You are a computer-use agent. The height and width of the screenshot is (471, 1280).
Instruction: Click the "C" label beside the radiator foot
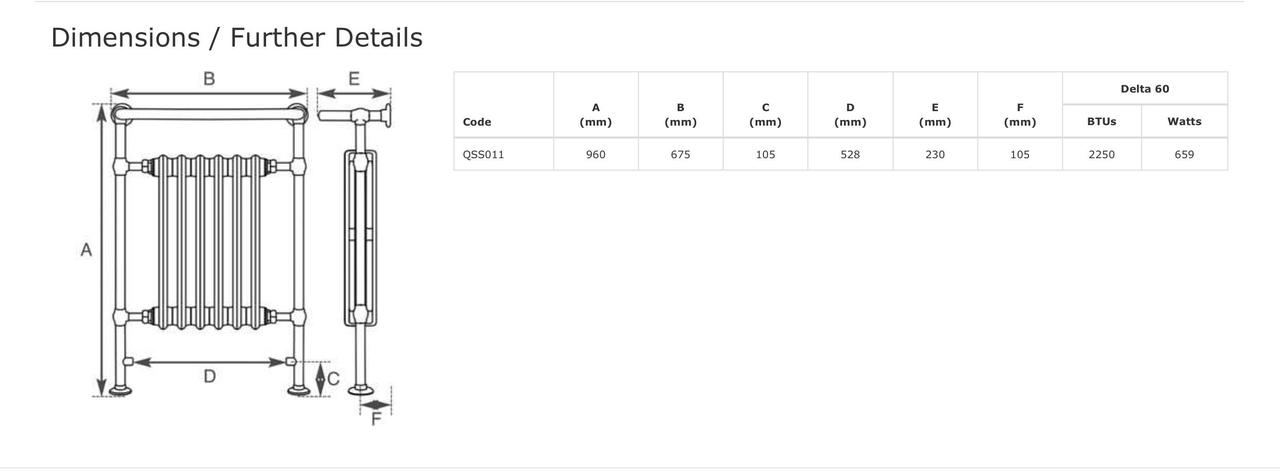tap(333, 379)
